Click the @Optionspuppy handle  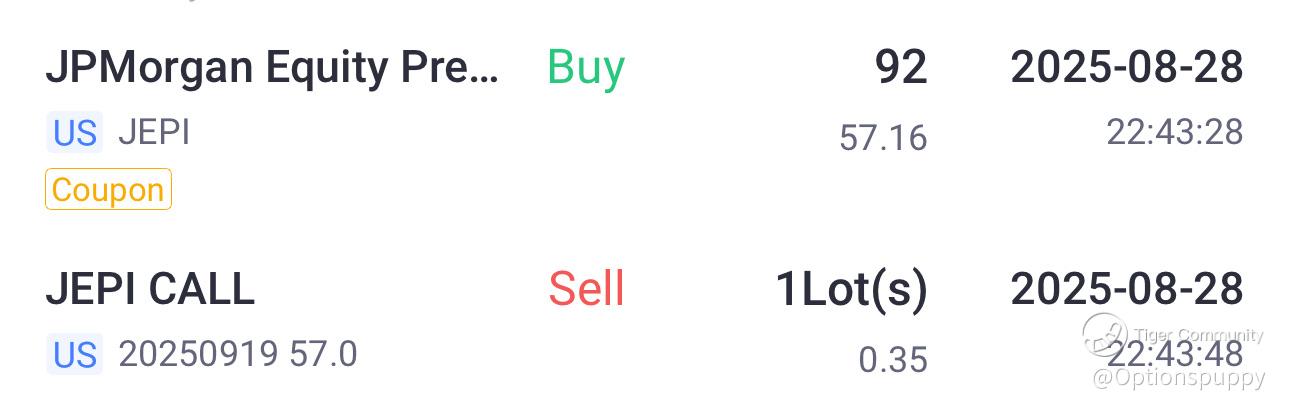point(1179,379)
